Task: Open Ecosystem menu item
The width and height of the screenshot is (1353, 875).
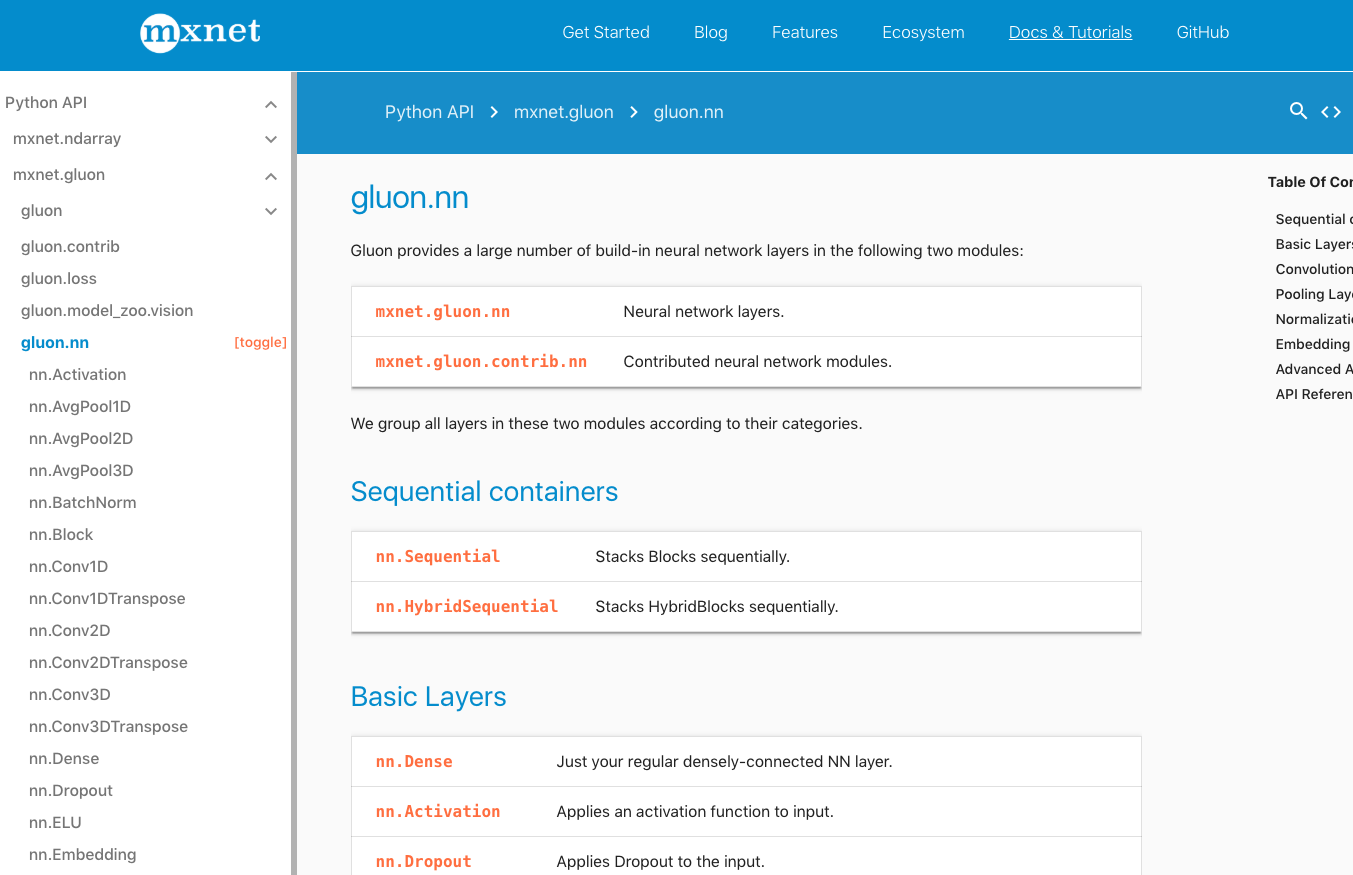Action: (923, 32)
